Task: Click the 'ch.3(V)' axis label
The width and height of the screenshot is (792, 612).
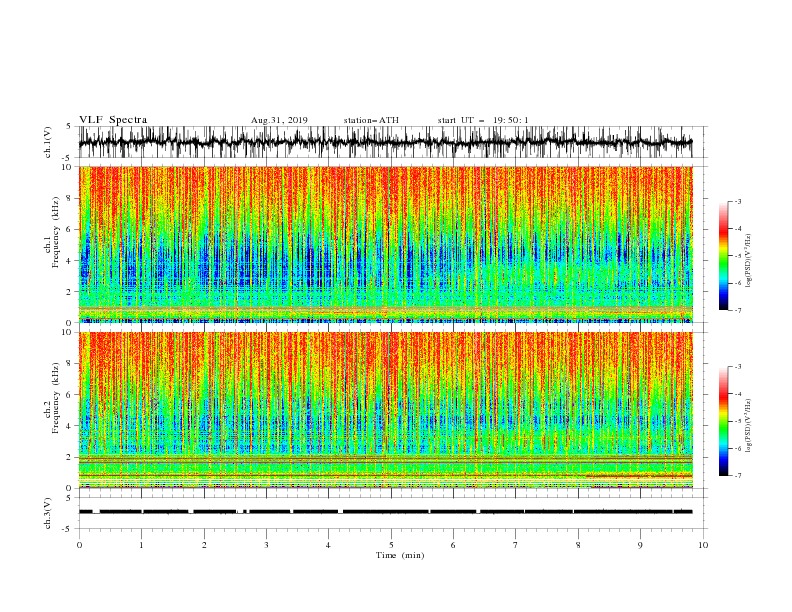Action: pos(48,513)
